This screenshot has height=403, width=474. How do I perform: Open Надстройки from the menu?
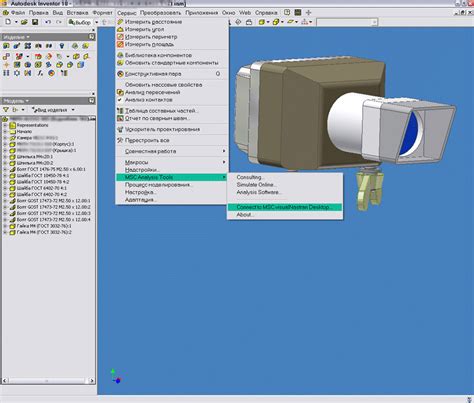(x=172, y=170)
